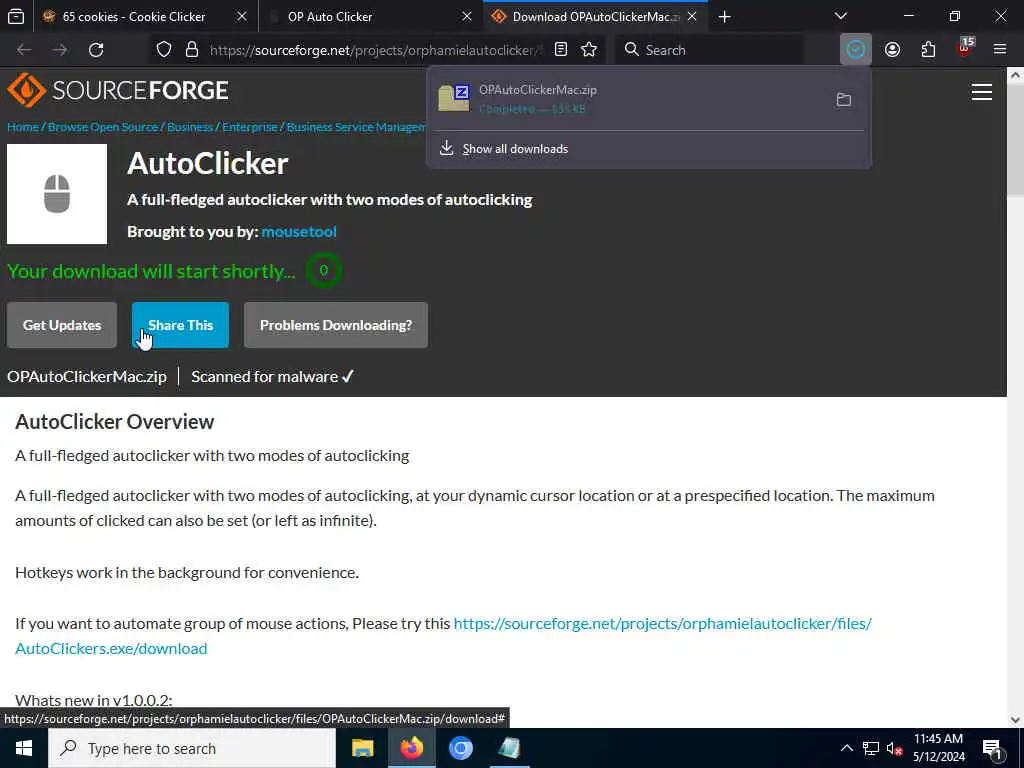
Task: Click the AutoClickers.exe download link
Action: pyautogui.click(x=443, y=636)
